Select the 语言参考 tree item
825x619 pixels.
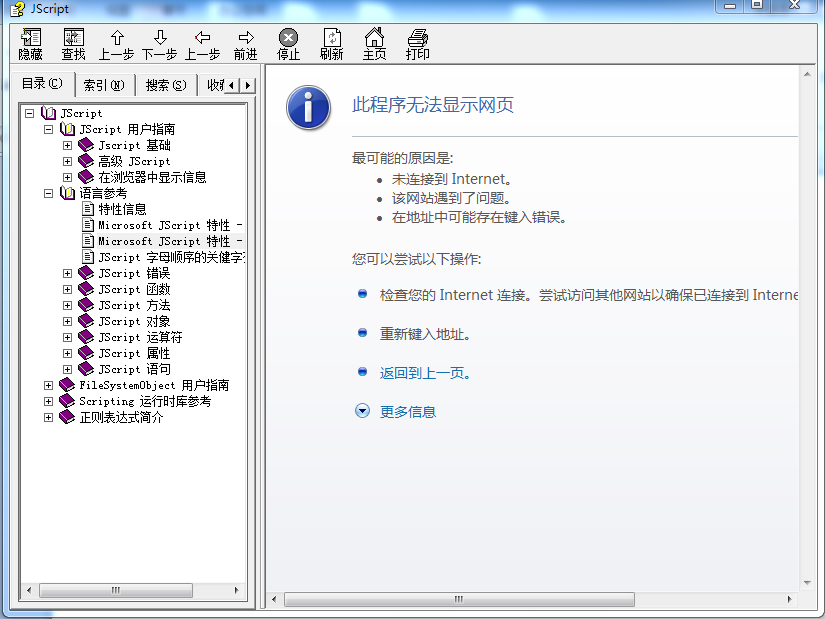click(x=103, y=193)
